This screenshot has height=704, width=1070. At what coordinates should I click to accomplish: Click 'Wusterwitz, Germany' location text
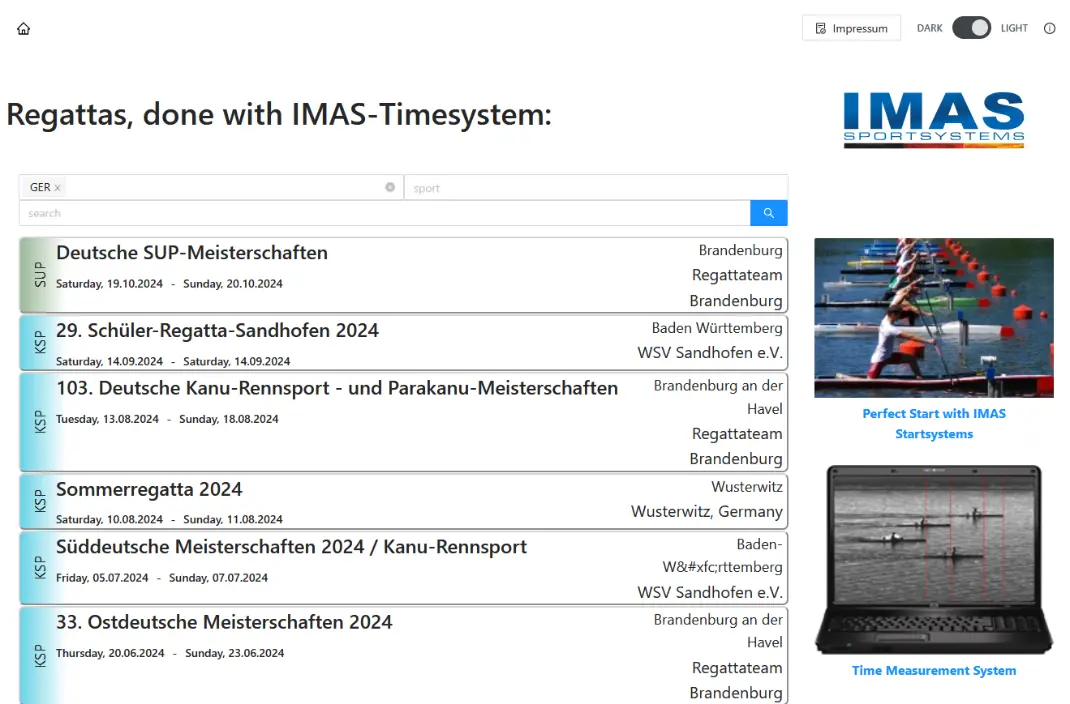point(706,512)
